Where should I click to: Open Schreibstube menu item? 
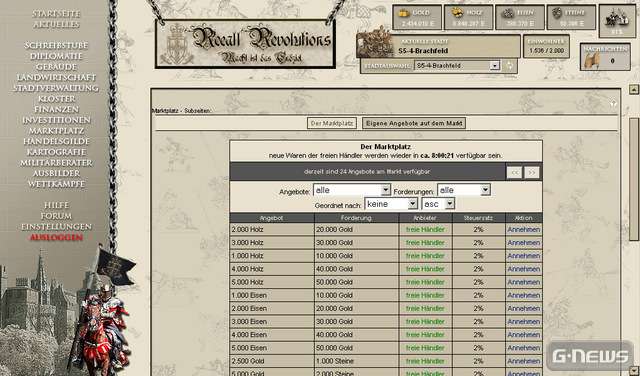tap(56, 45)
